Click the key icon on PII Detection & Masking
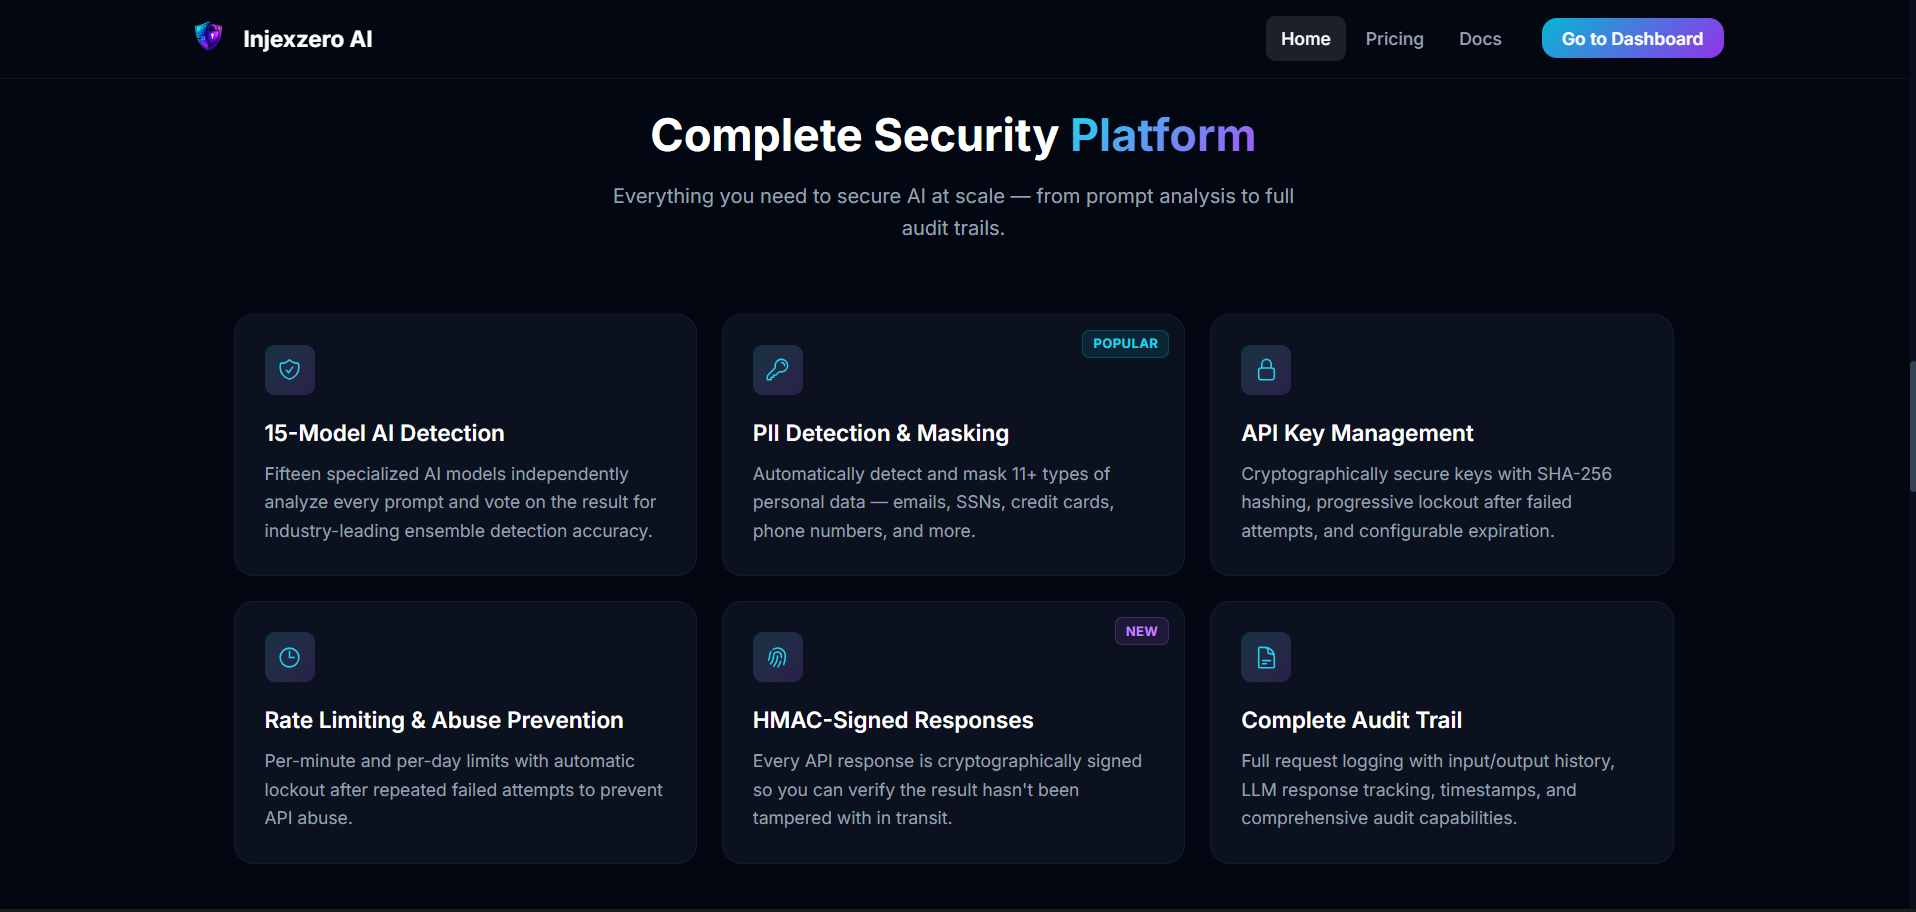 click(x=778, y=370)
